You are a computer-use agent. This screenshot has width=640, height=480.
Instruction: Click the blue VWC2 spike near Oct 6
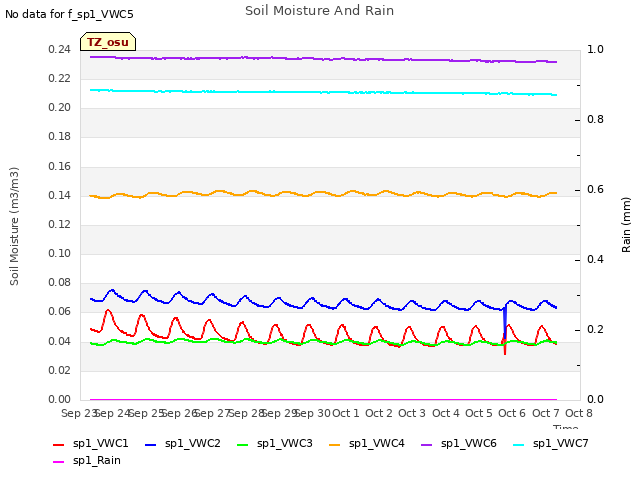tap(505, 322)
